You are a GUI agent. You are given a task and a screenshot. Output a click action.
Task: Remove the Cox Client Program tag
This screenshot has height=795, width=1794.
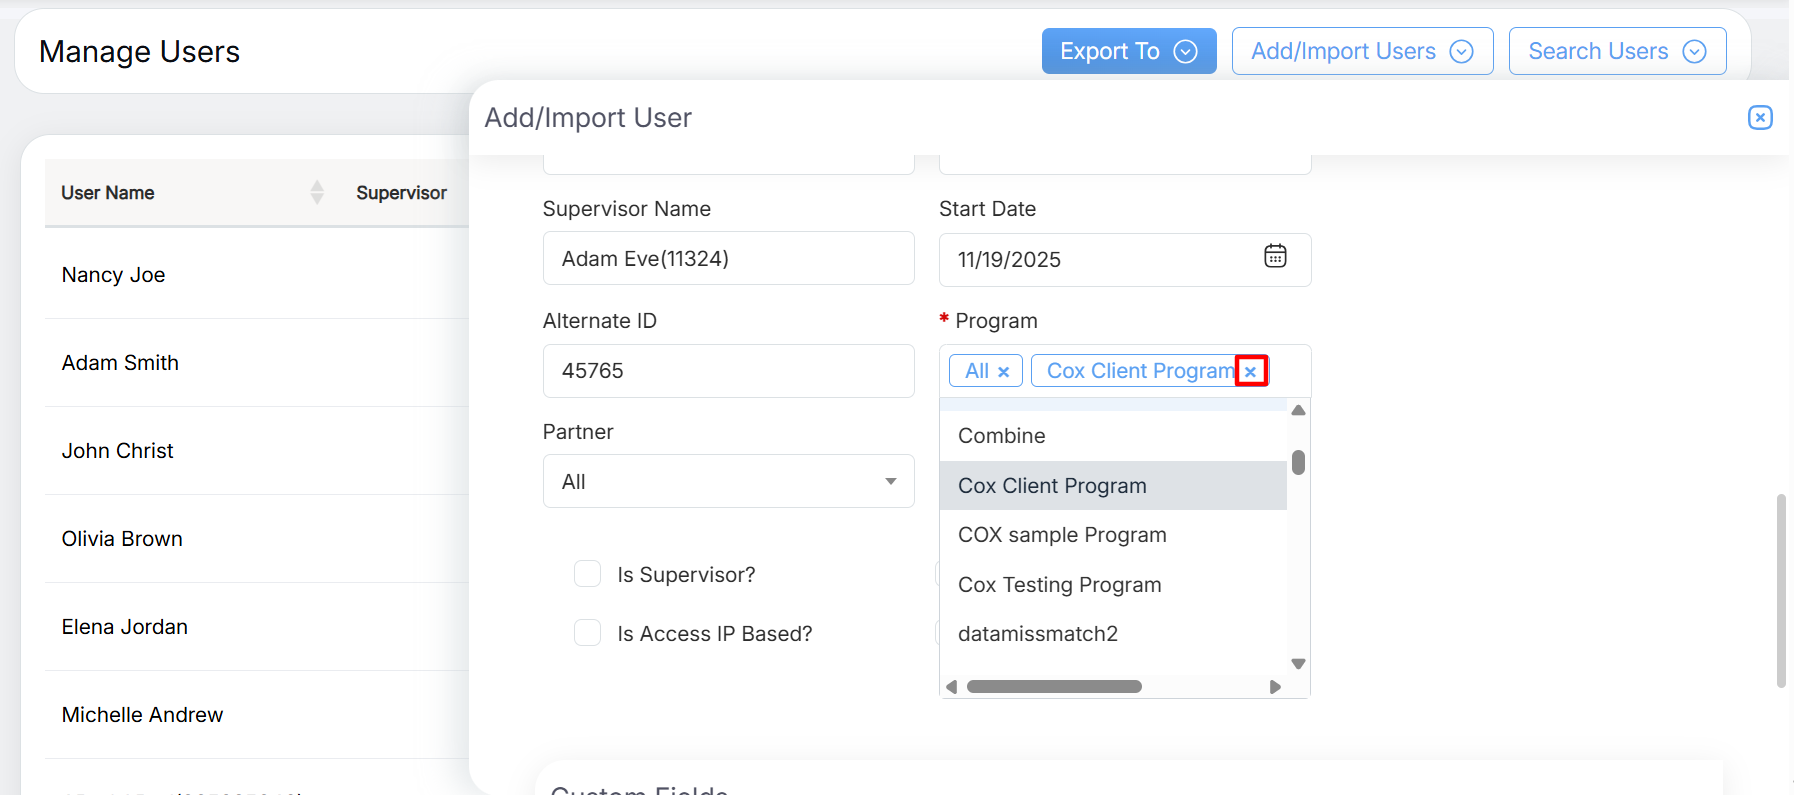click(1250, 371)
